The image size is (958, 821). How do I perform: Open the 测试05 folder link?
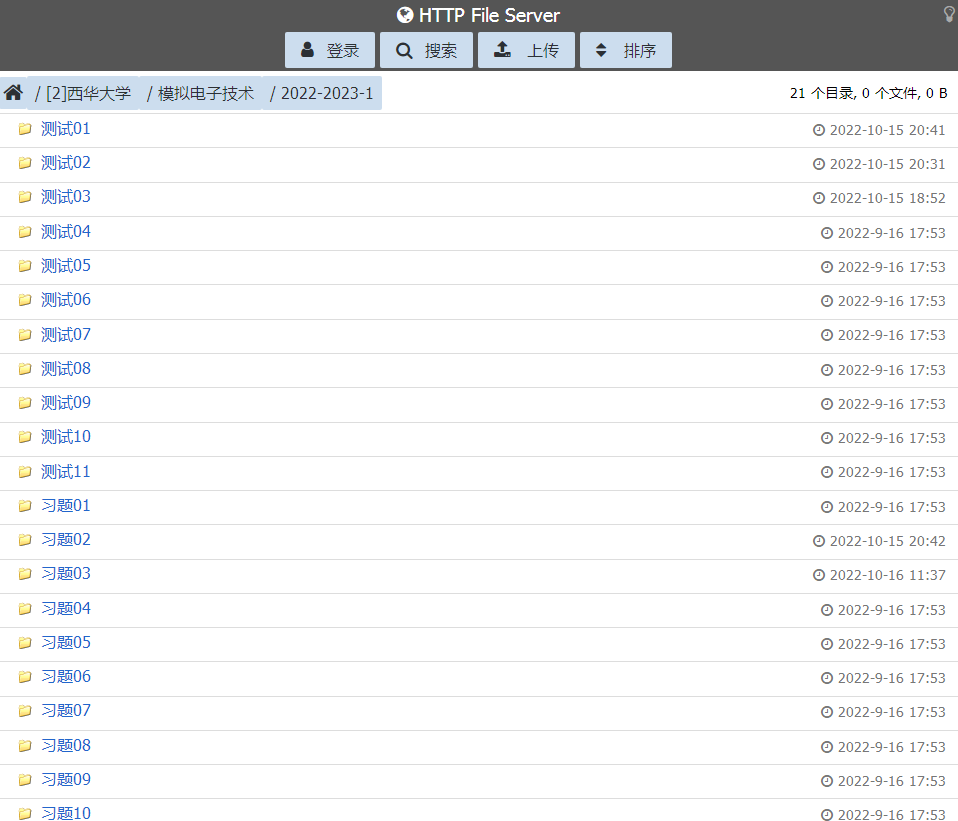(65, 266)
